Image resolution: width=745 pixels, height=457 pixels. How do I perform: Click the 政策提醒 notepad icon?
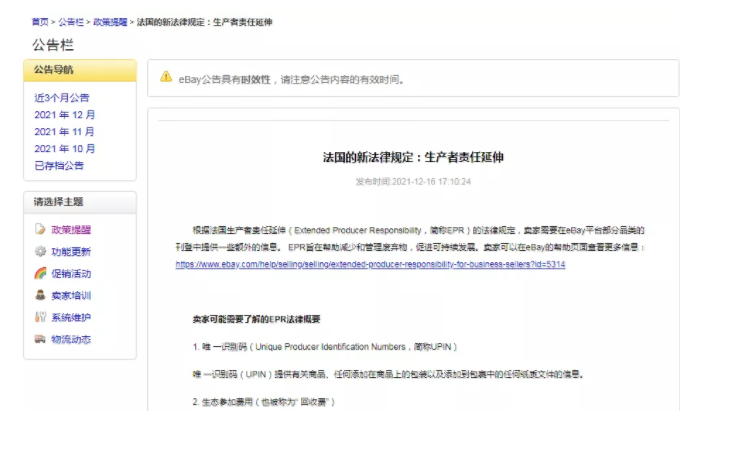coord(40,230)
